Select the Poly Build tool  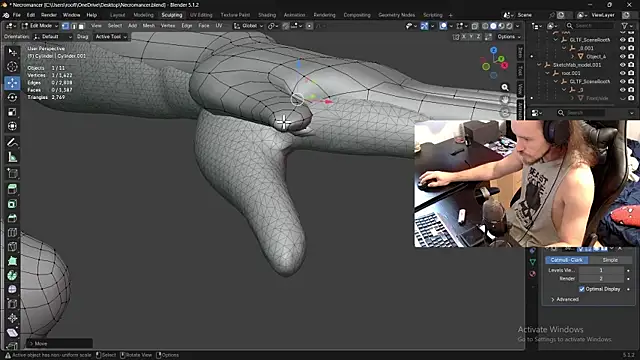coord(12,261)
